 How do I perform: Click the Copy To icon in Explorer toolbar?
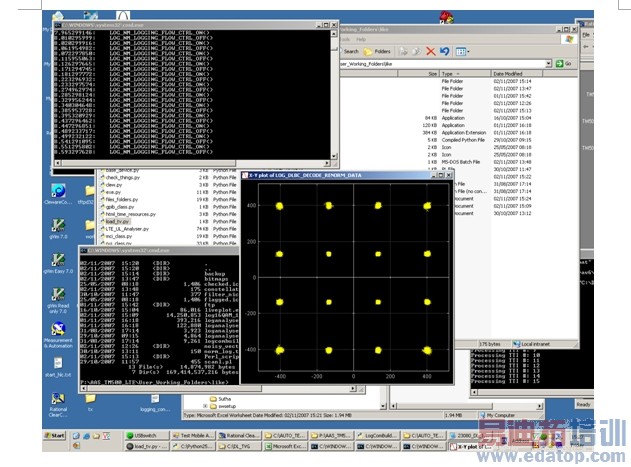click(417, 52)
